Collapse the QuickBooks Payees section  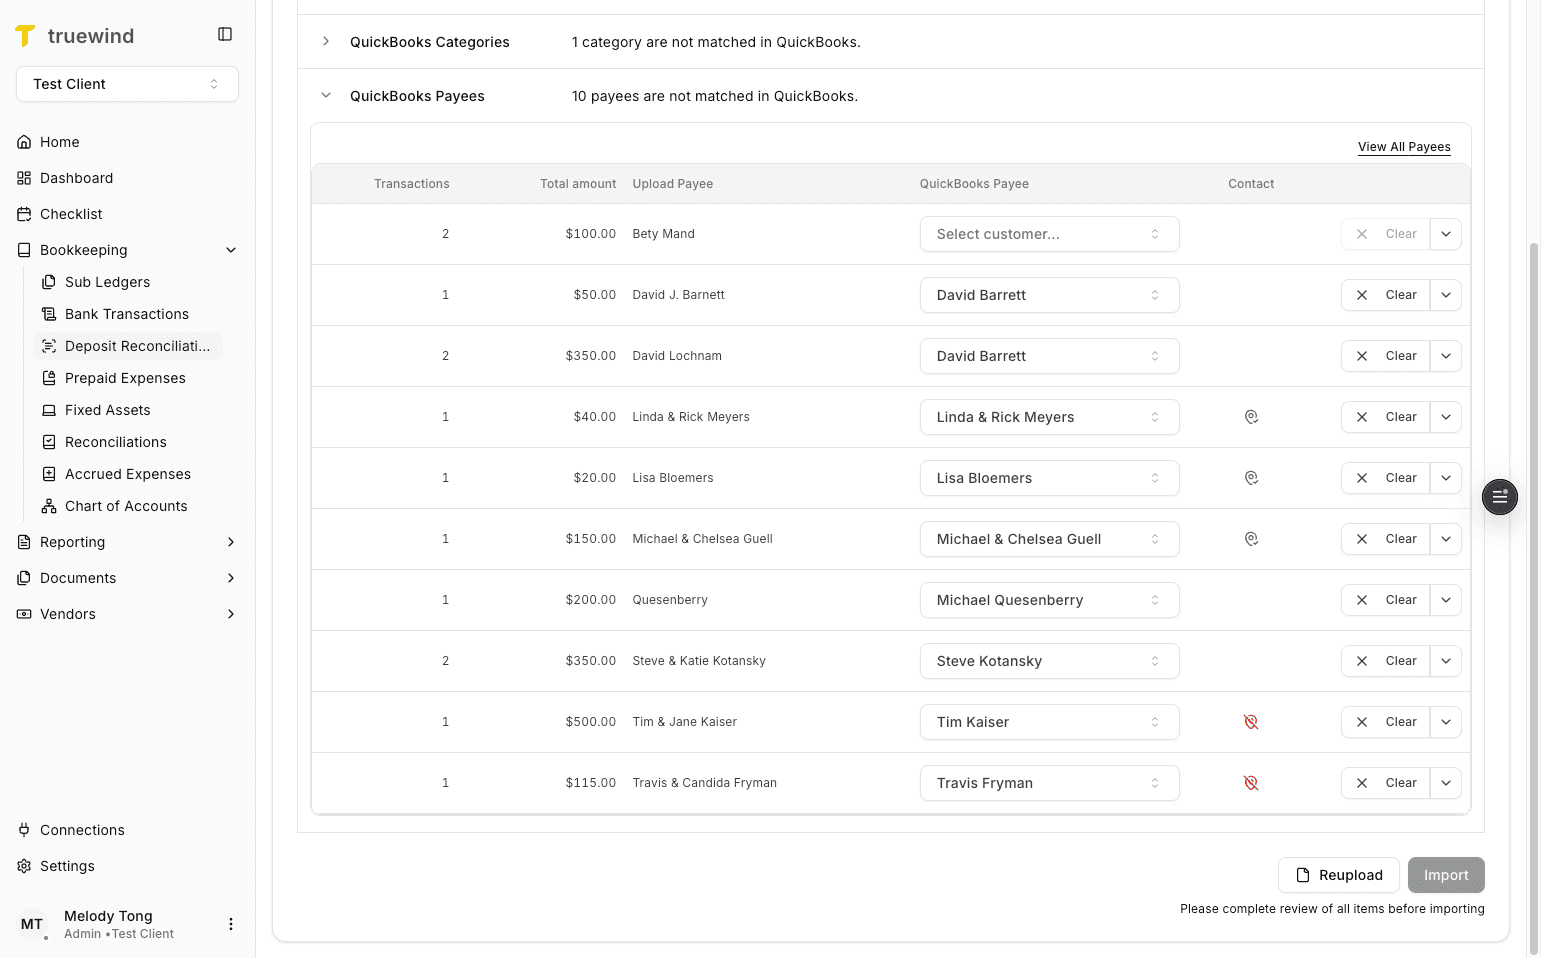[x=325, y=95]
